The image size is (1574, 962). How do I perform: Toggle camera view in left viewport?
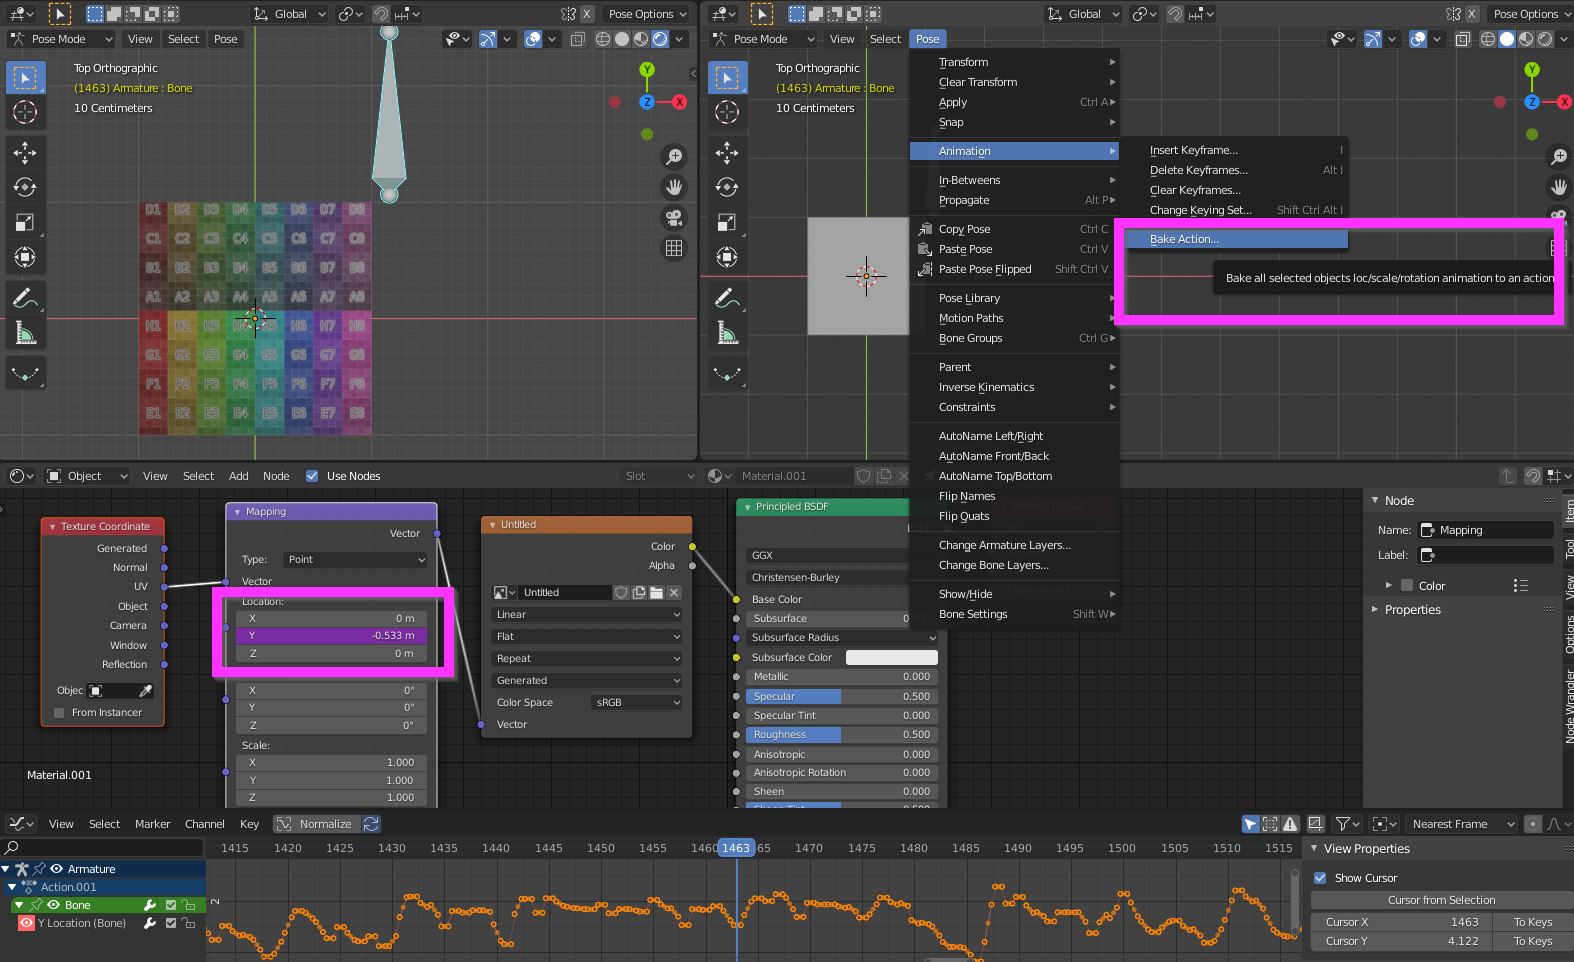pyautogui.click(x=674, y=218)
